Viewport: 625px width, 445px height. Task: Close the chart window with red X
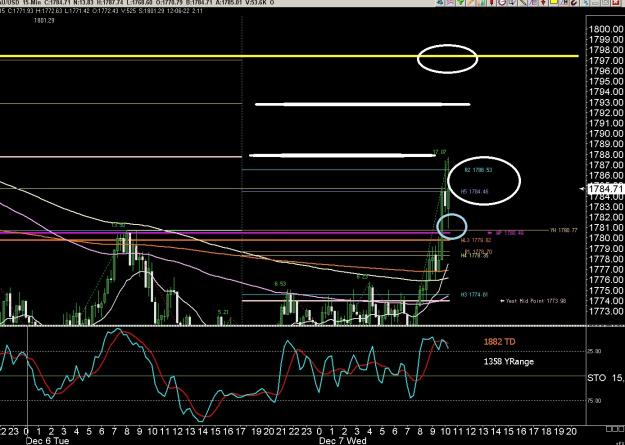(x=615, y=2)
